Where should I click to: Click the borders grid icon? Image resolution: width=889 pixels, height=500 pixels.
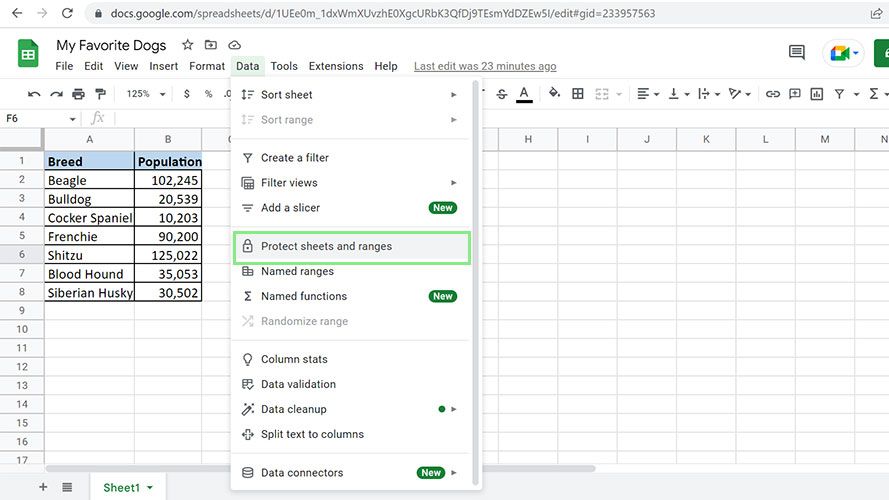click(578, 94)
